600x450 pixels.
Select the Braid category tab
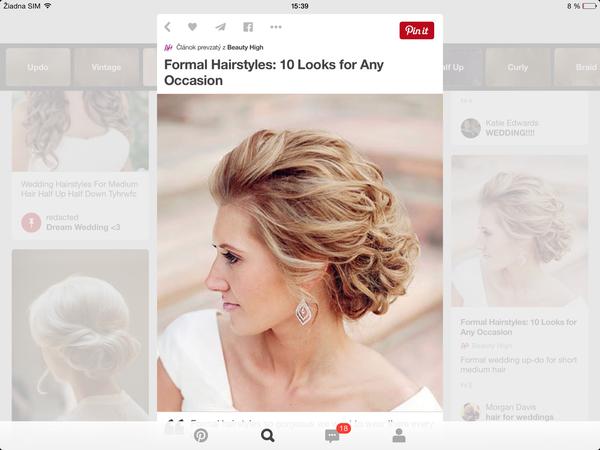(577, 67)
